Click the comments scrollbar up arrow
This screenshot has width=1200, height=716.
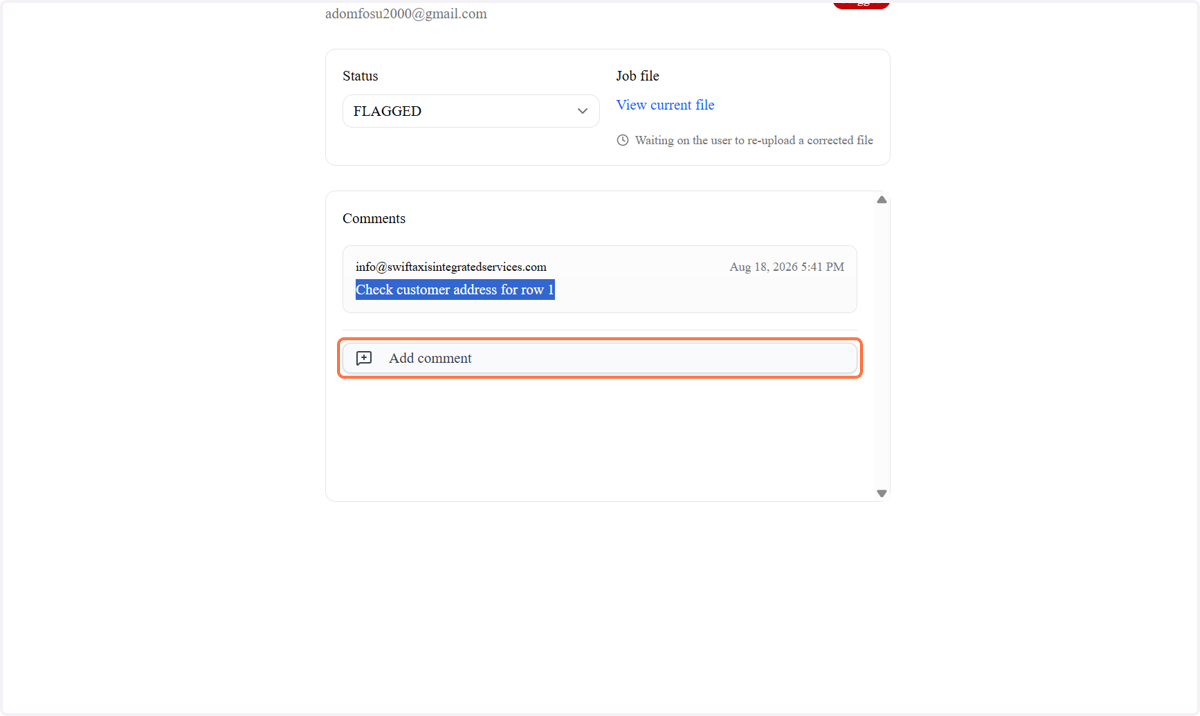pyautogui.click(x=882, y=200)
